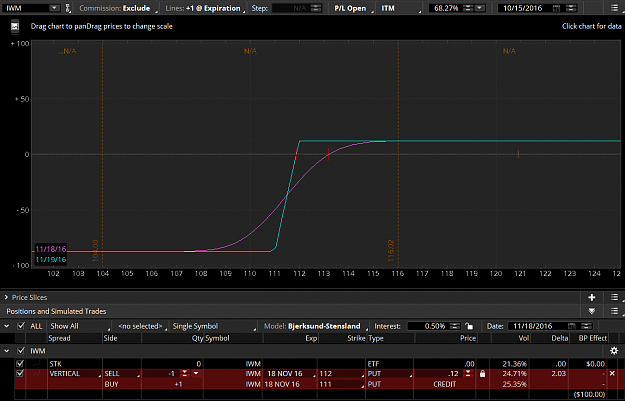Open calendar icon for 10/15/2016 date
Viewport: 625px width, 401px height.
(556, 8)
